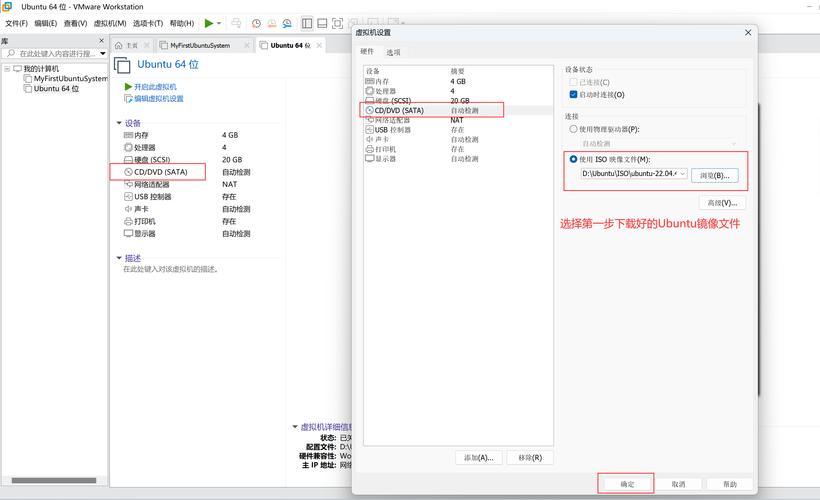Screen dimensions: 820x500
Task: Select 显示器 row in settings device list
Action: 458,158
